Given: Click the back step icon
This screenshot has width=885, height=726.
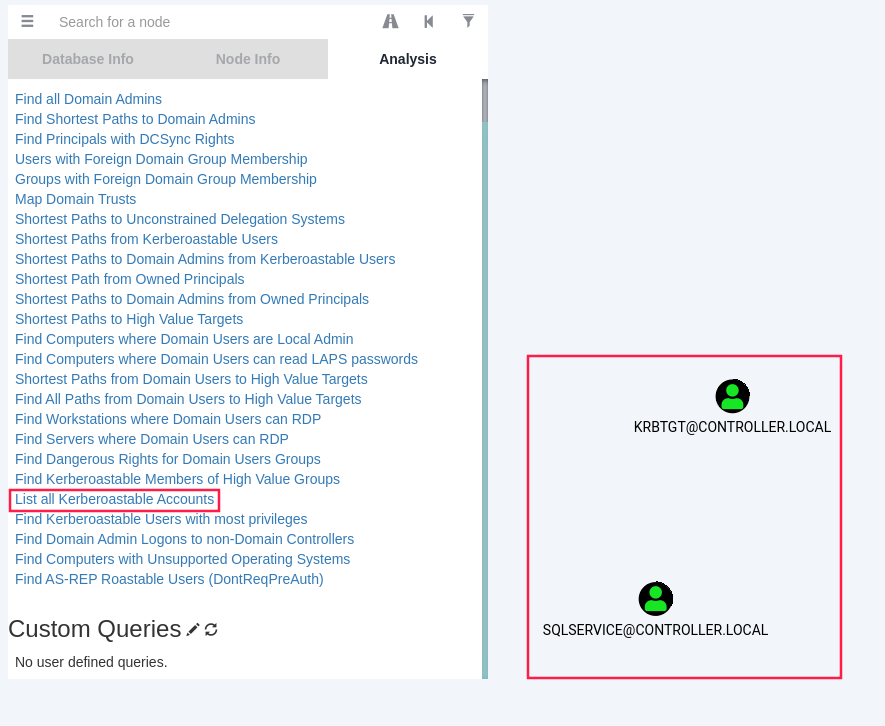Looking at the screenshot, I should (x=429, y=21).
